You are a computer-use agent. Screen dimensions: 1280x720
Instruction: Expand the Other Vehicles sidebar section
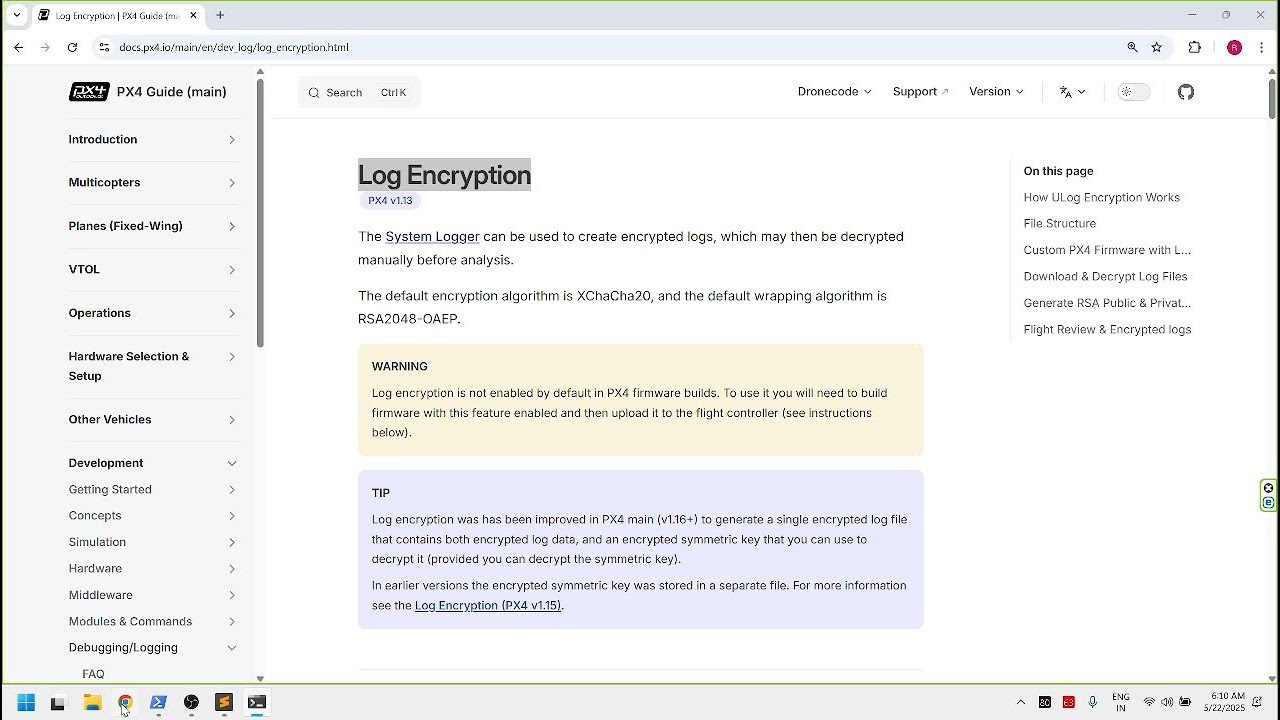pos(152,419)
